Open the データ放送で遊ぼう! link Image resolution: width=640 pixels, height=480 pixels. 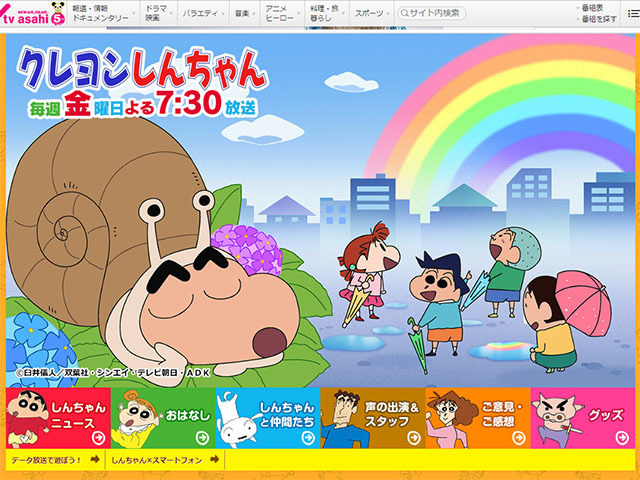click(46, 460)
